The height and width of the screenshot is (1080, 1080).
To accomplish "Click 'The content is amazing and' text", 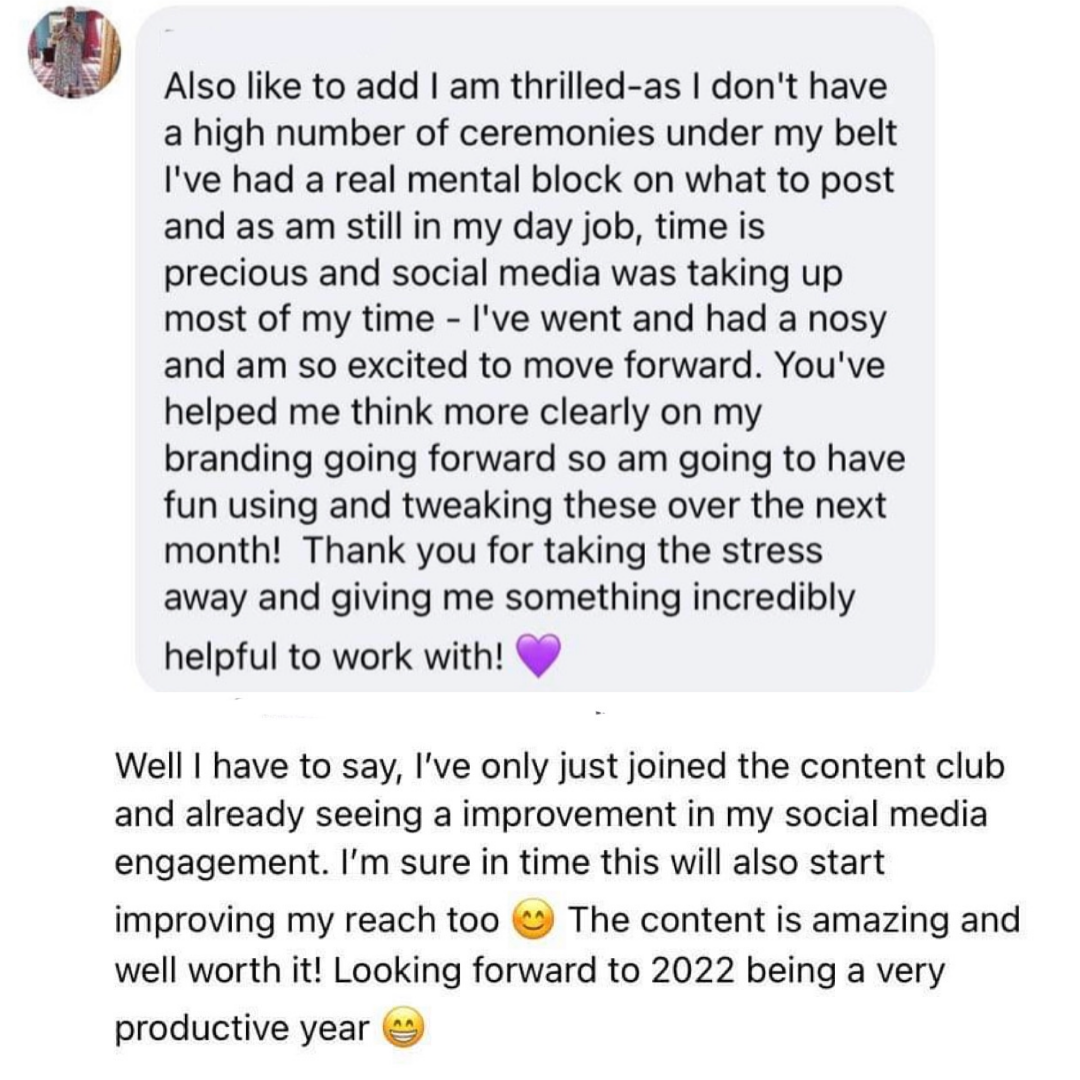I will (x=793, y=920).
